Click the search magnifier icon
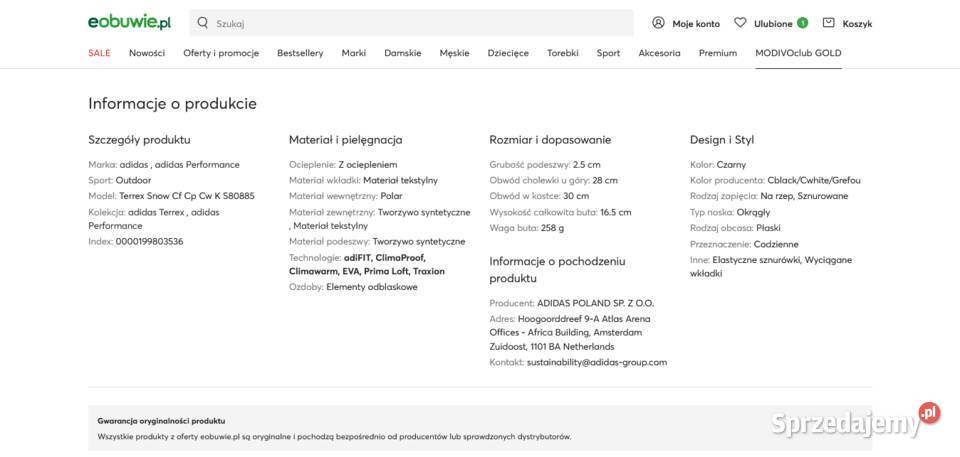 point(203,23)
